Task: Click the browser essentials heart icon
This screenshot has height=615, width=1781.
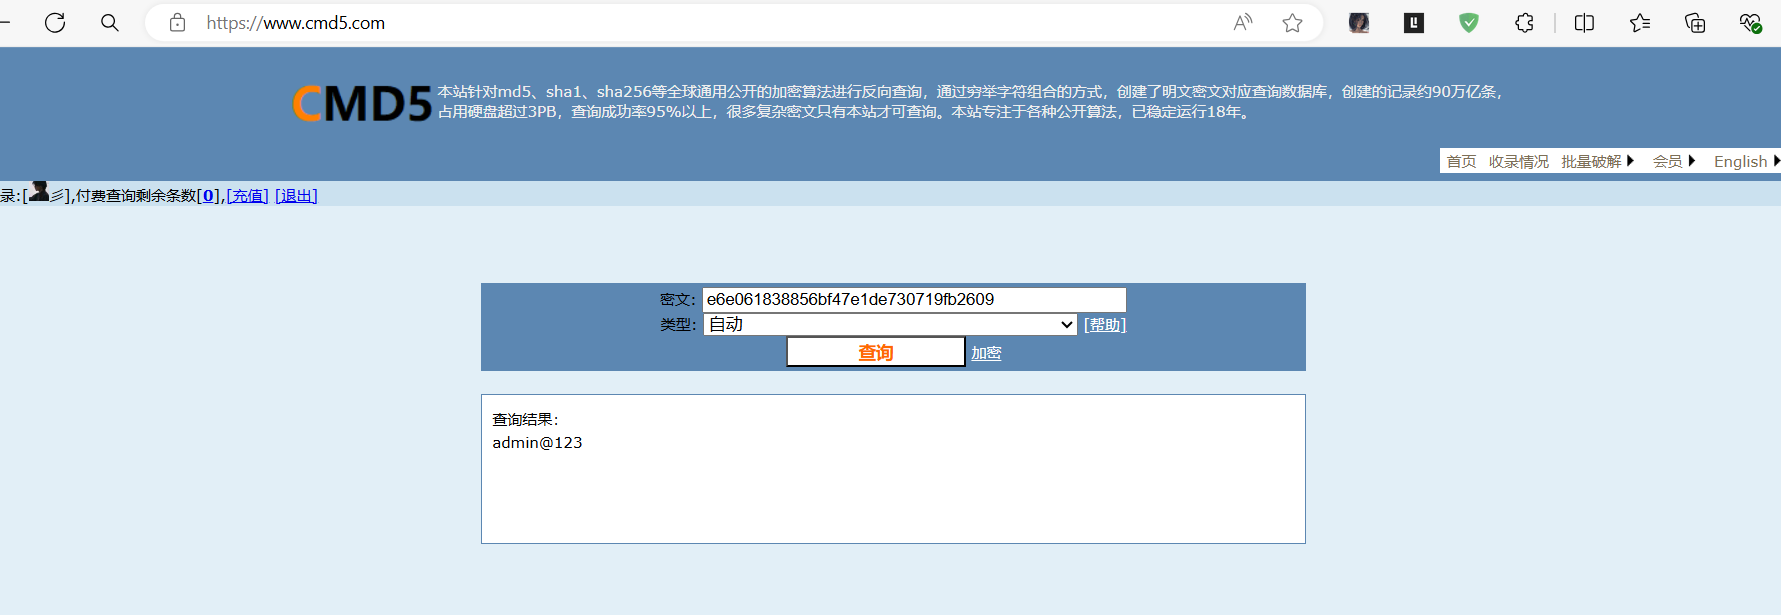Action: [1750, 22]
